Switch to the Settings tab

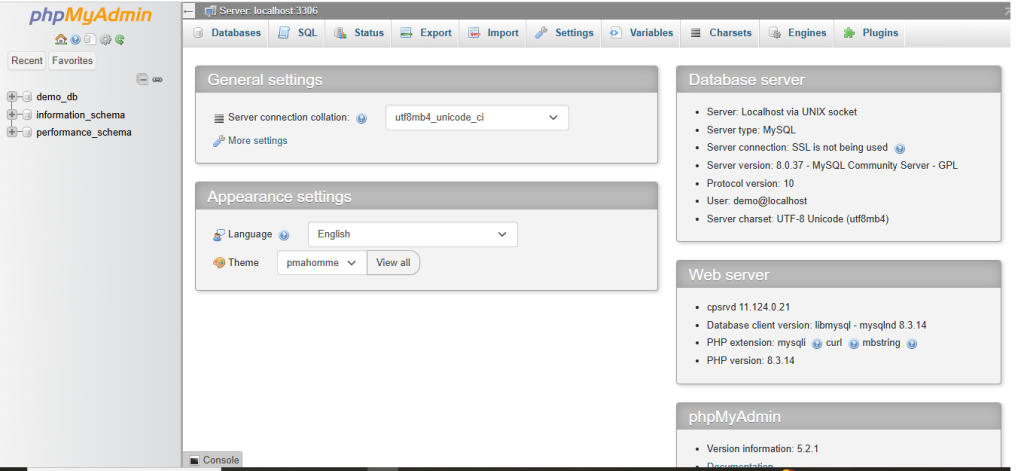click(564, 33)
